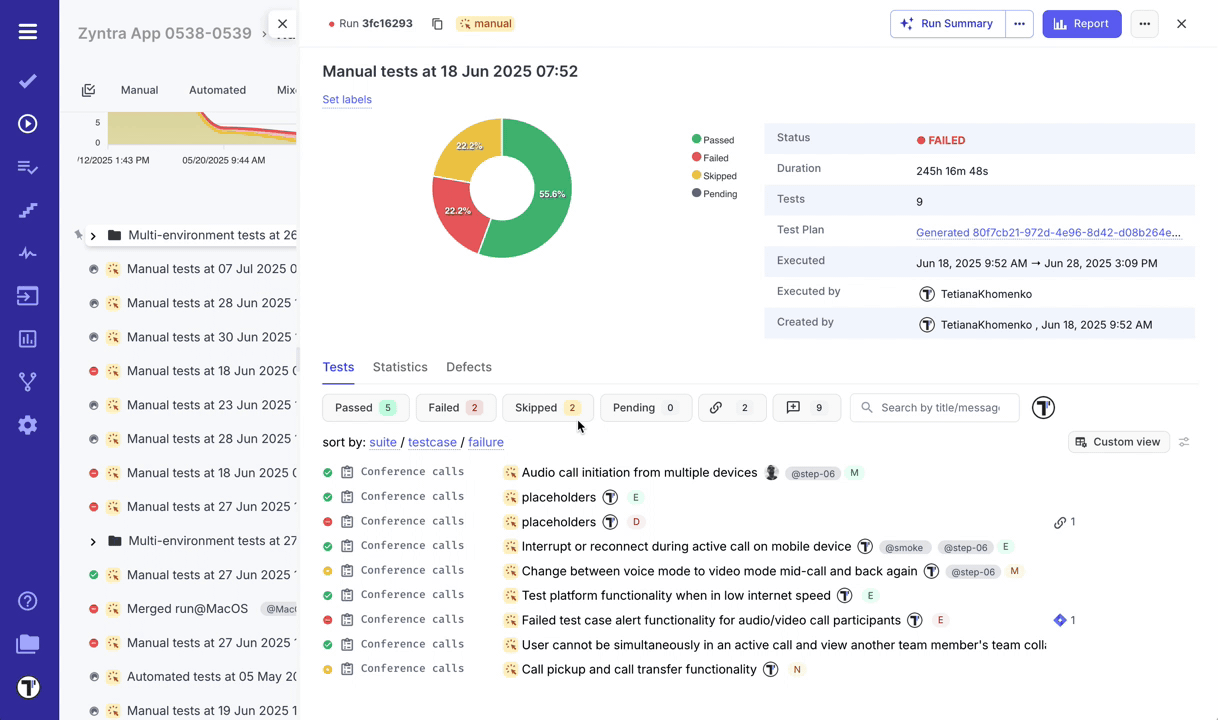The image size is (1218, 720).
Task: Focus the Search by title/message field
Action: coord(935,408)
